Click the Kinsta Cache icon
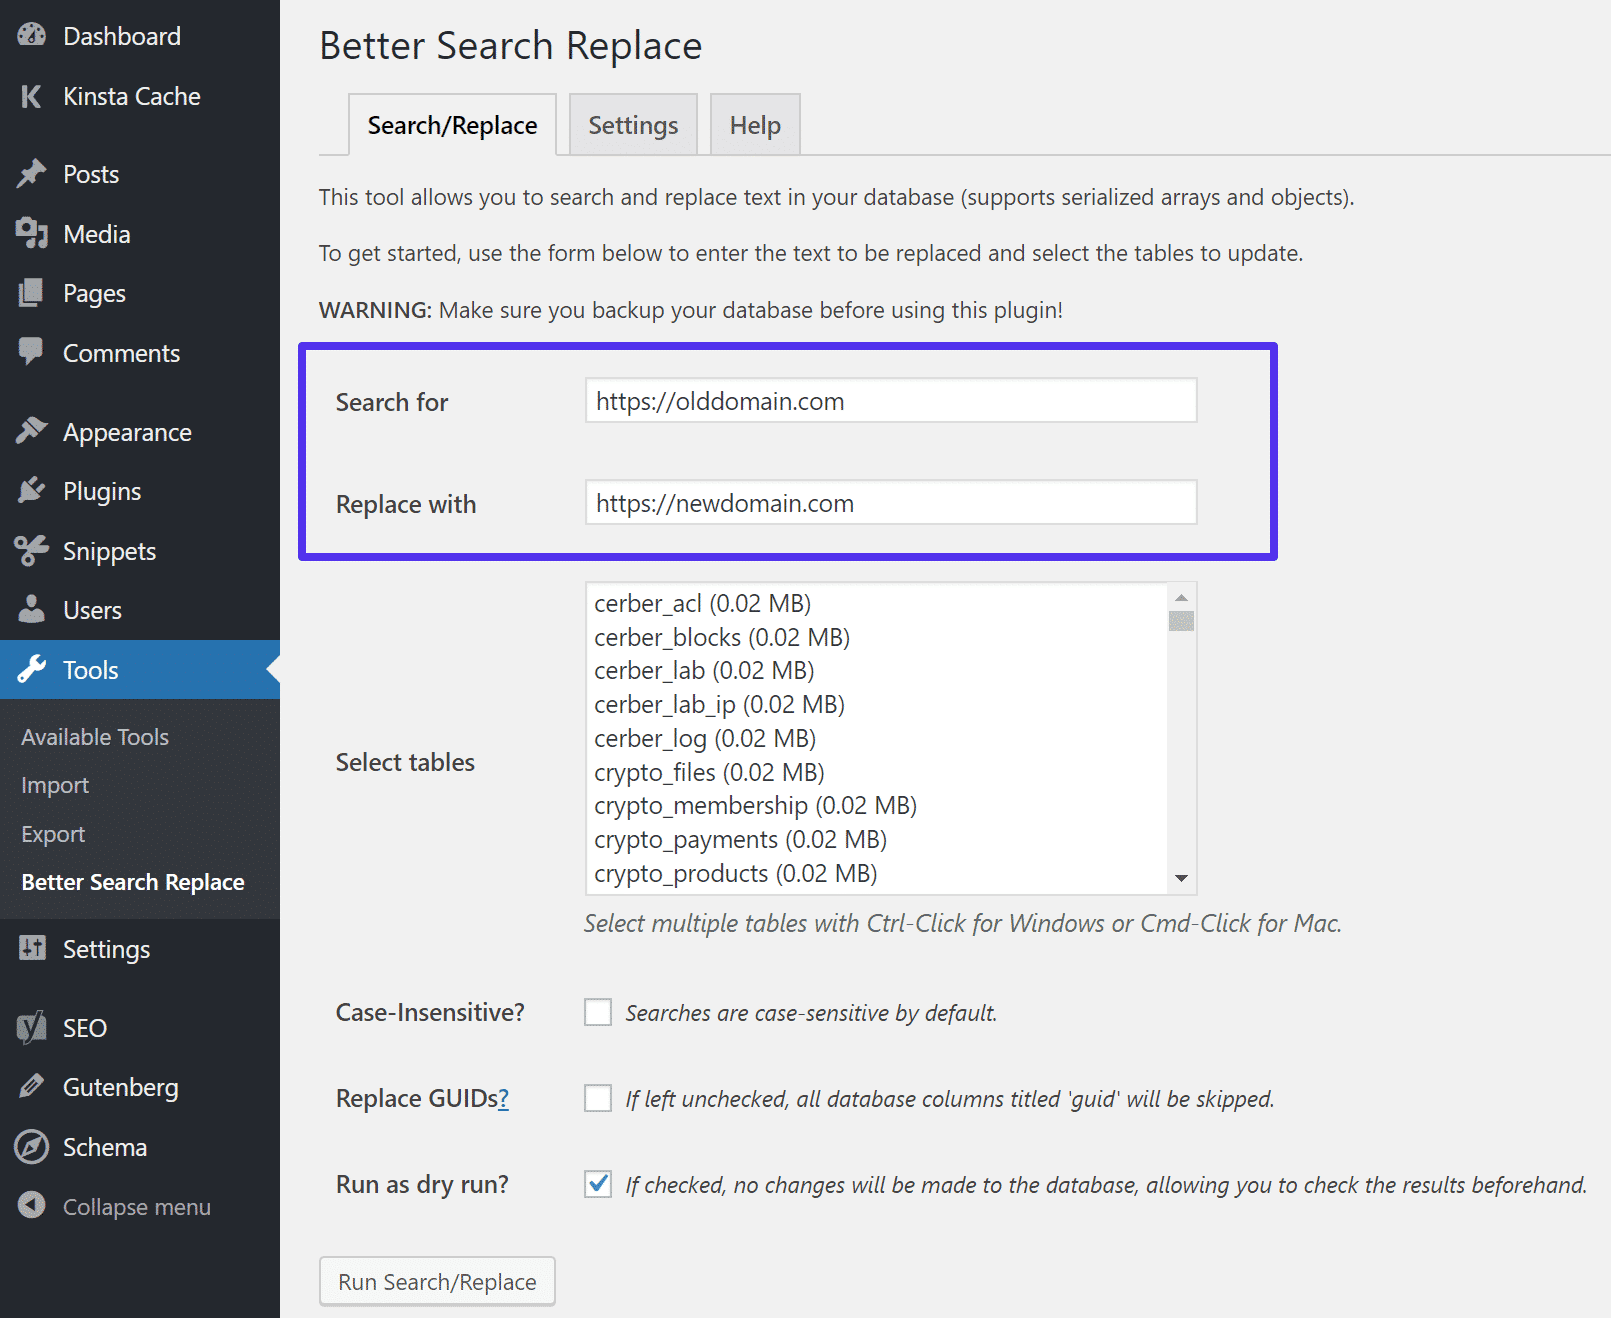The image size is (1611, 1318). pyautogui.click(x=31, y=96)
